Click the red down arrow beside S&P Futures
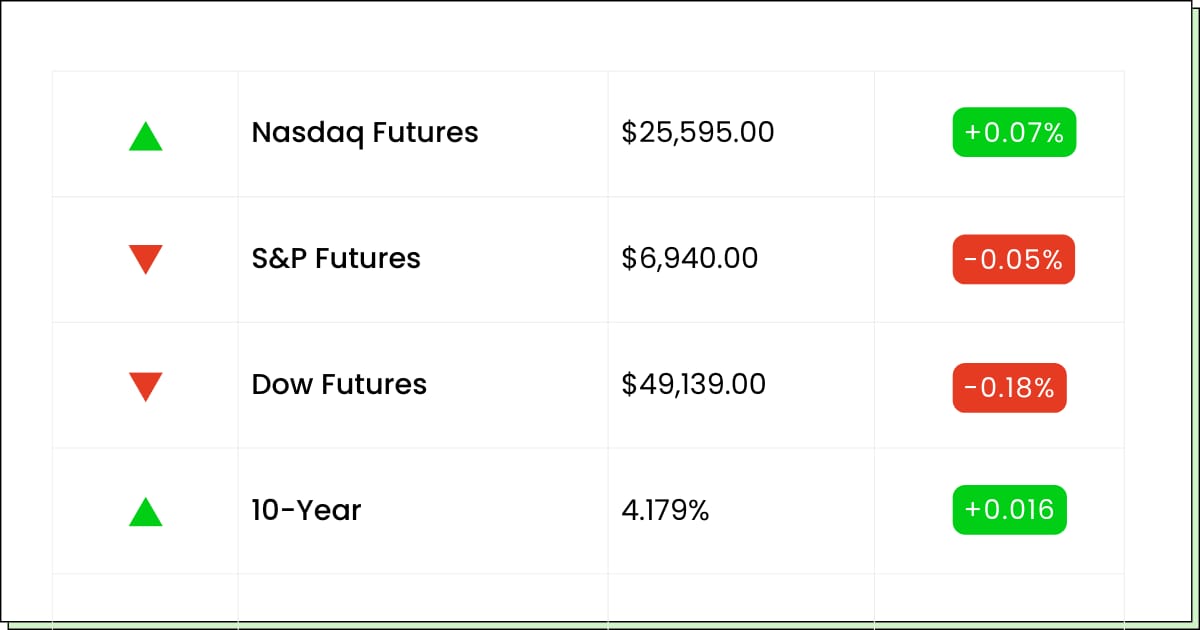 (x=146, y=259)
